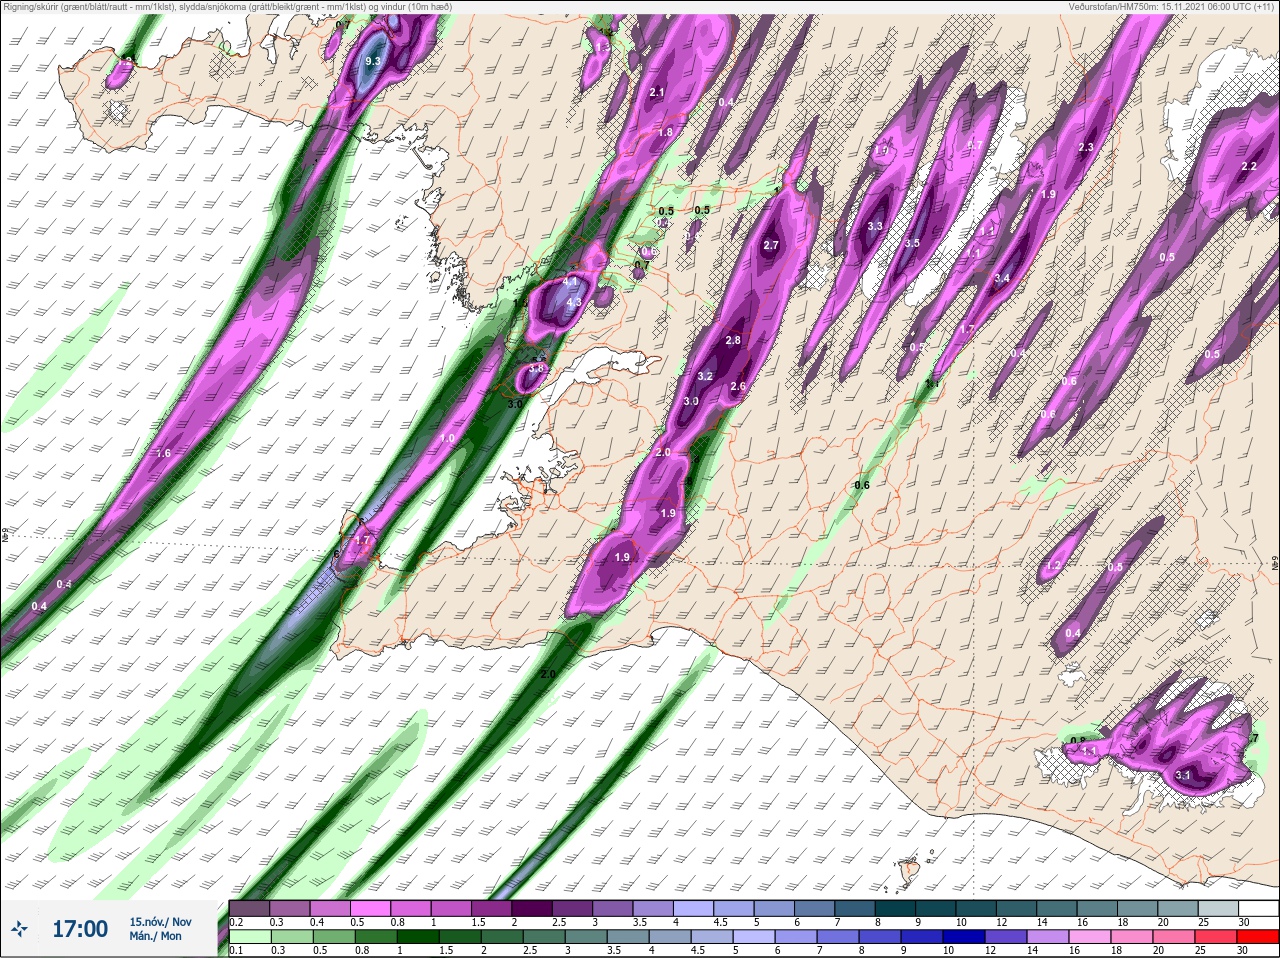Screen dimensions: 1280x958
Task: Click the 3.4 precipitation value label
Action: 1002,278
